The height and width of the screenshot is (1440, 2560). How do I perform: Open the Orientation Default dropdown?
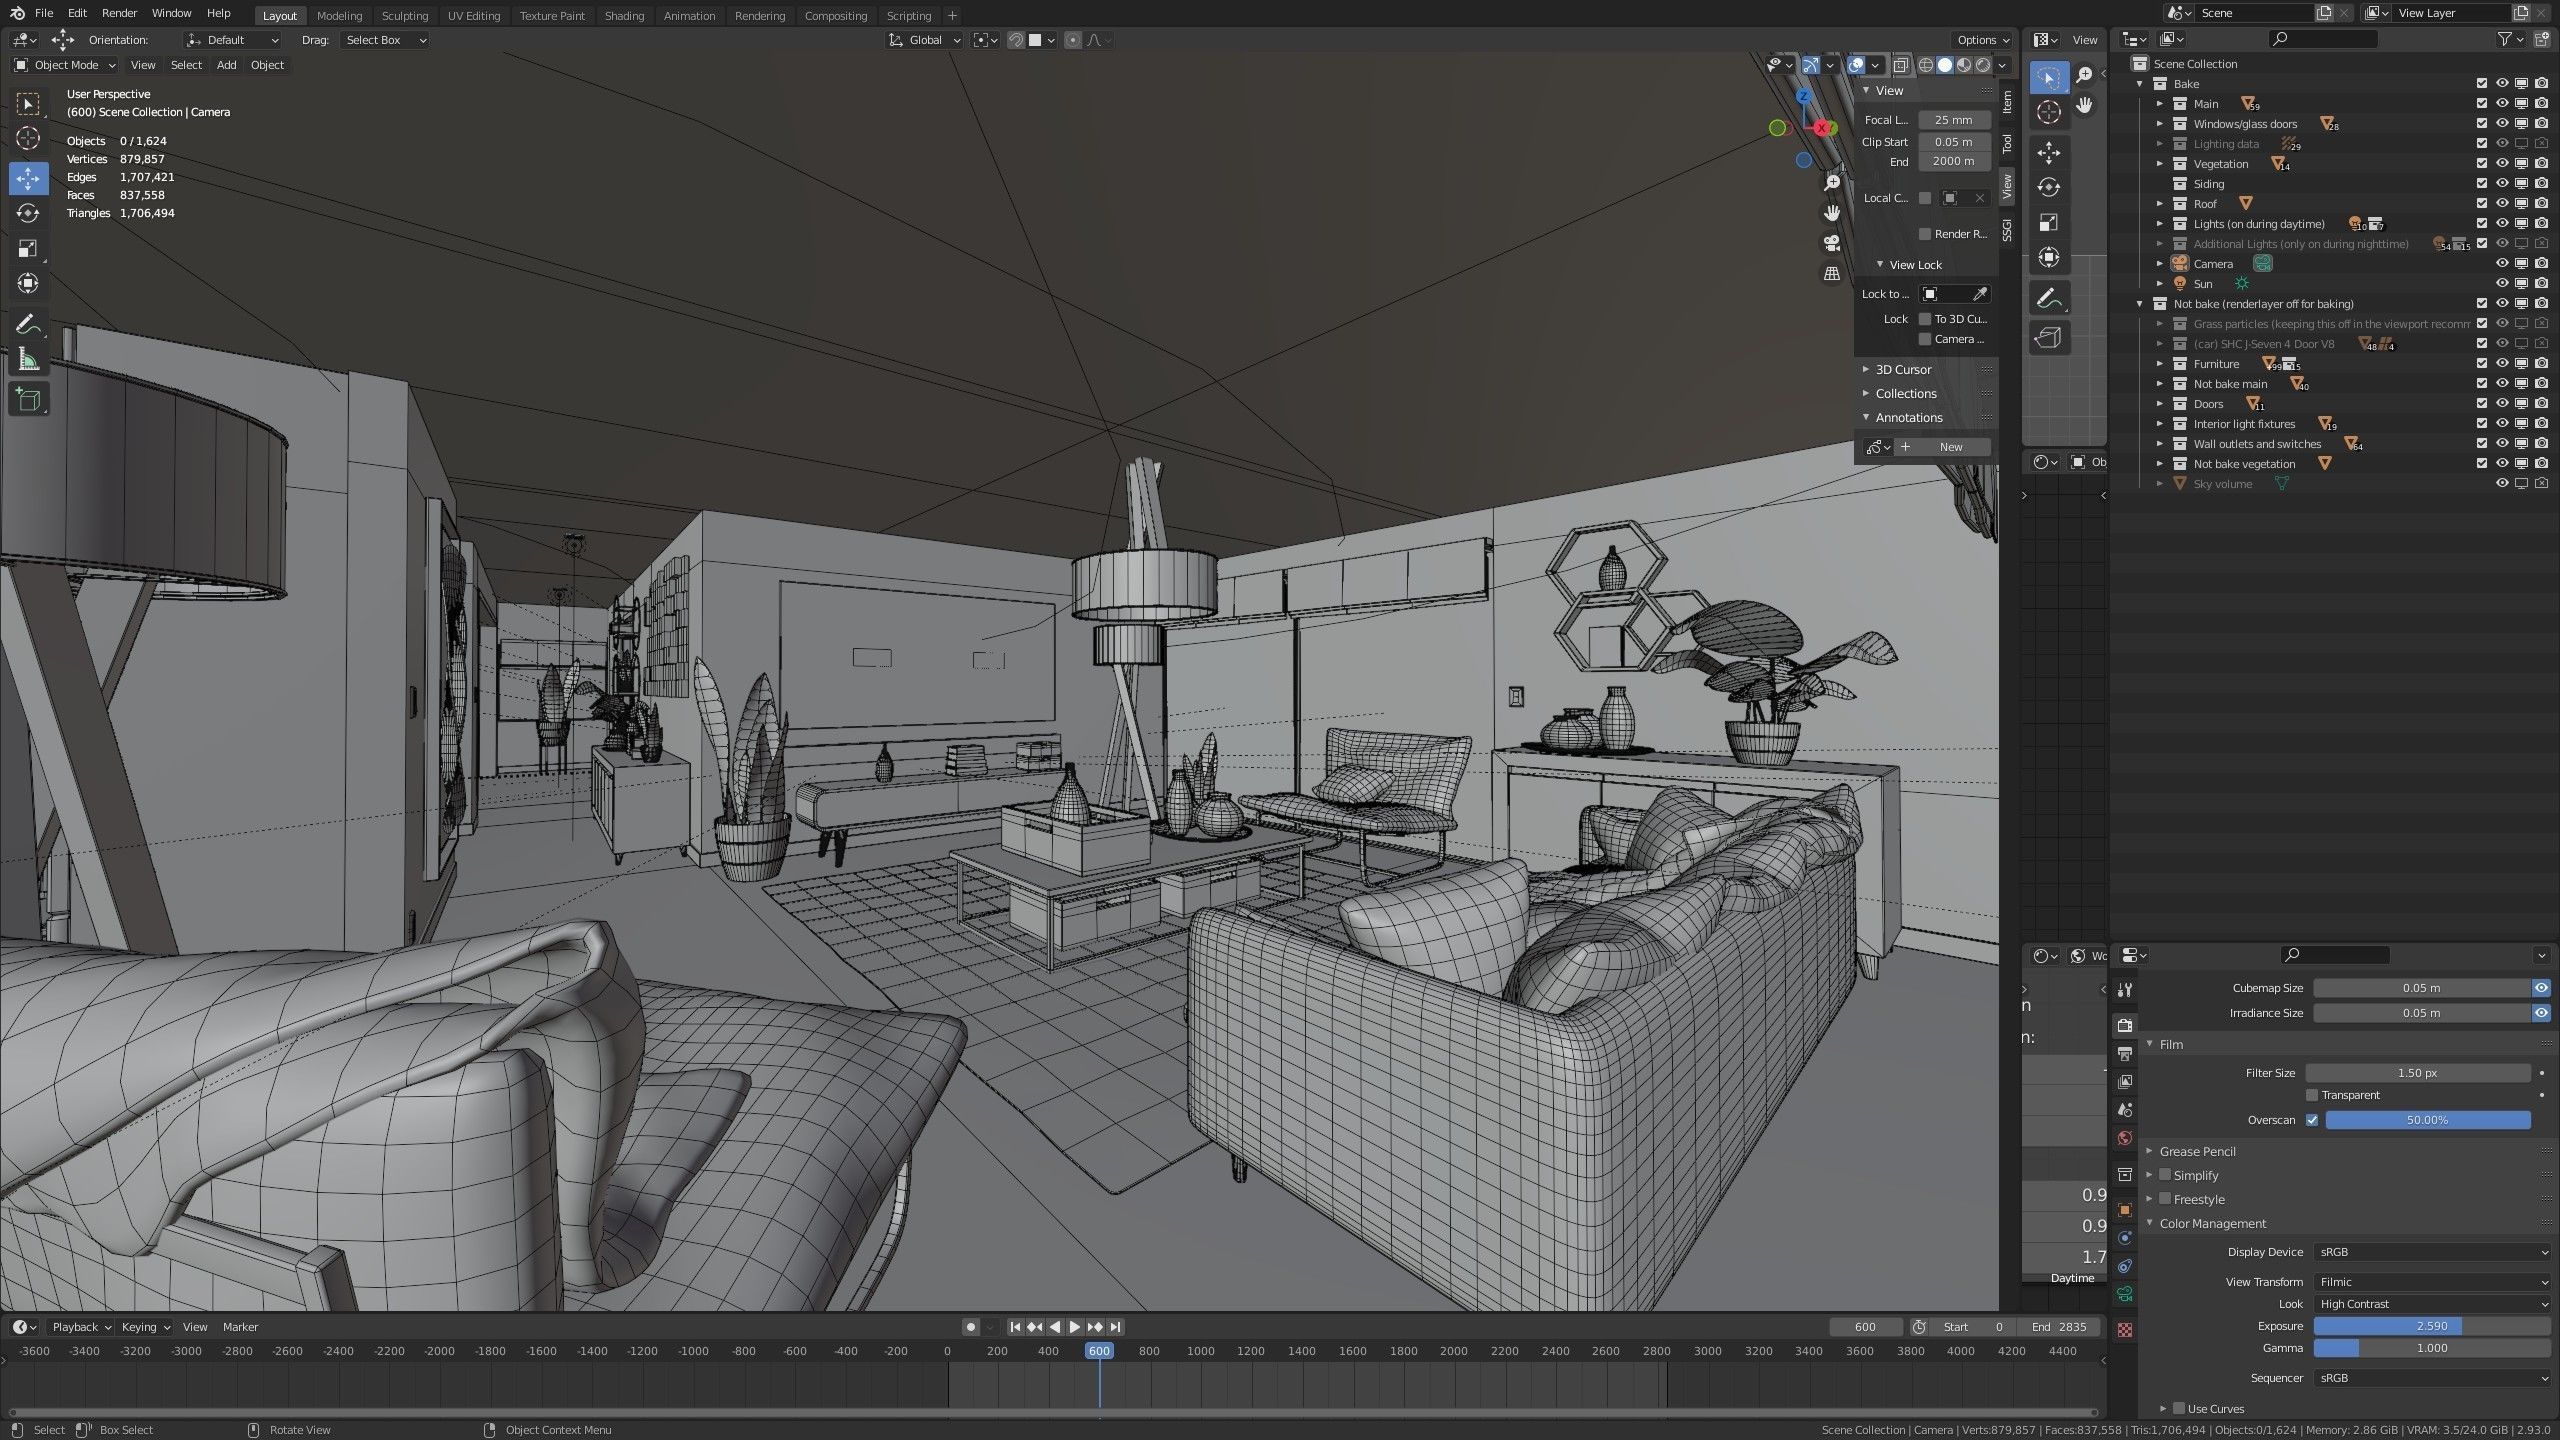coord(232,40)
